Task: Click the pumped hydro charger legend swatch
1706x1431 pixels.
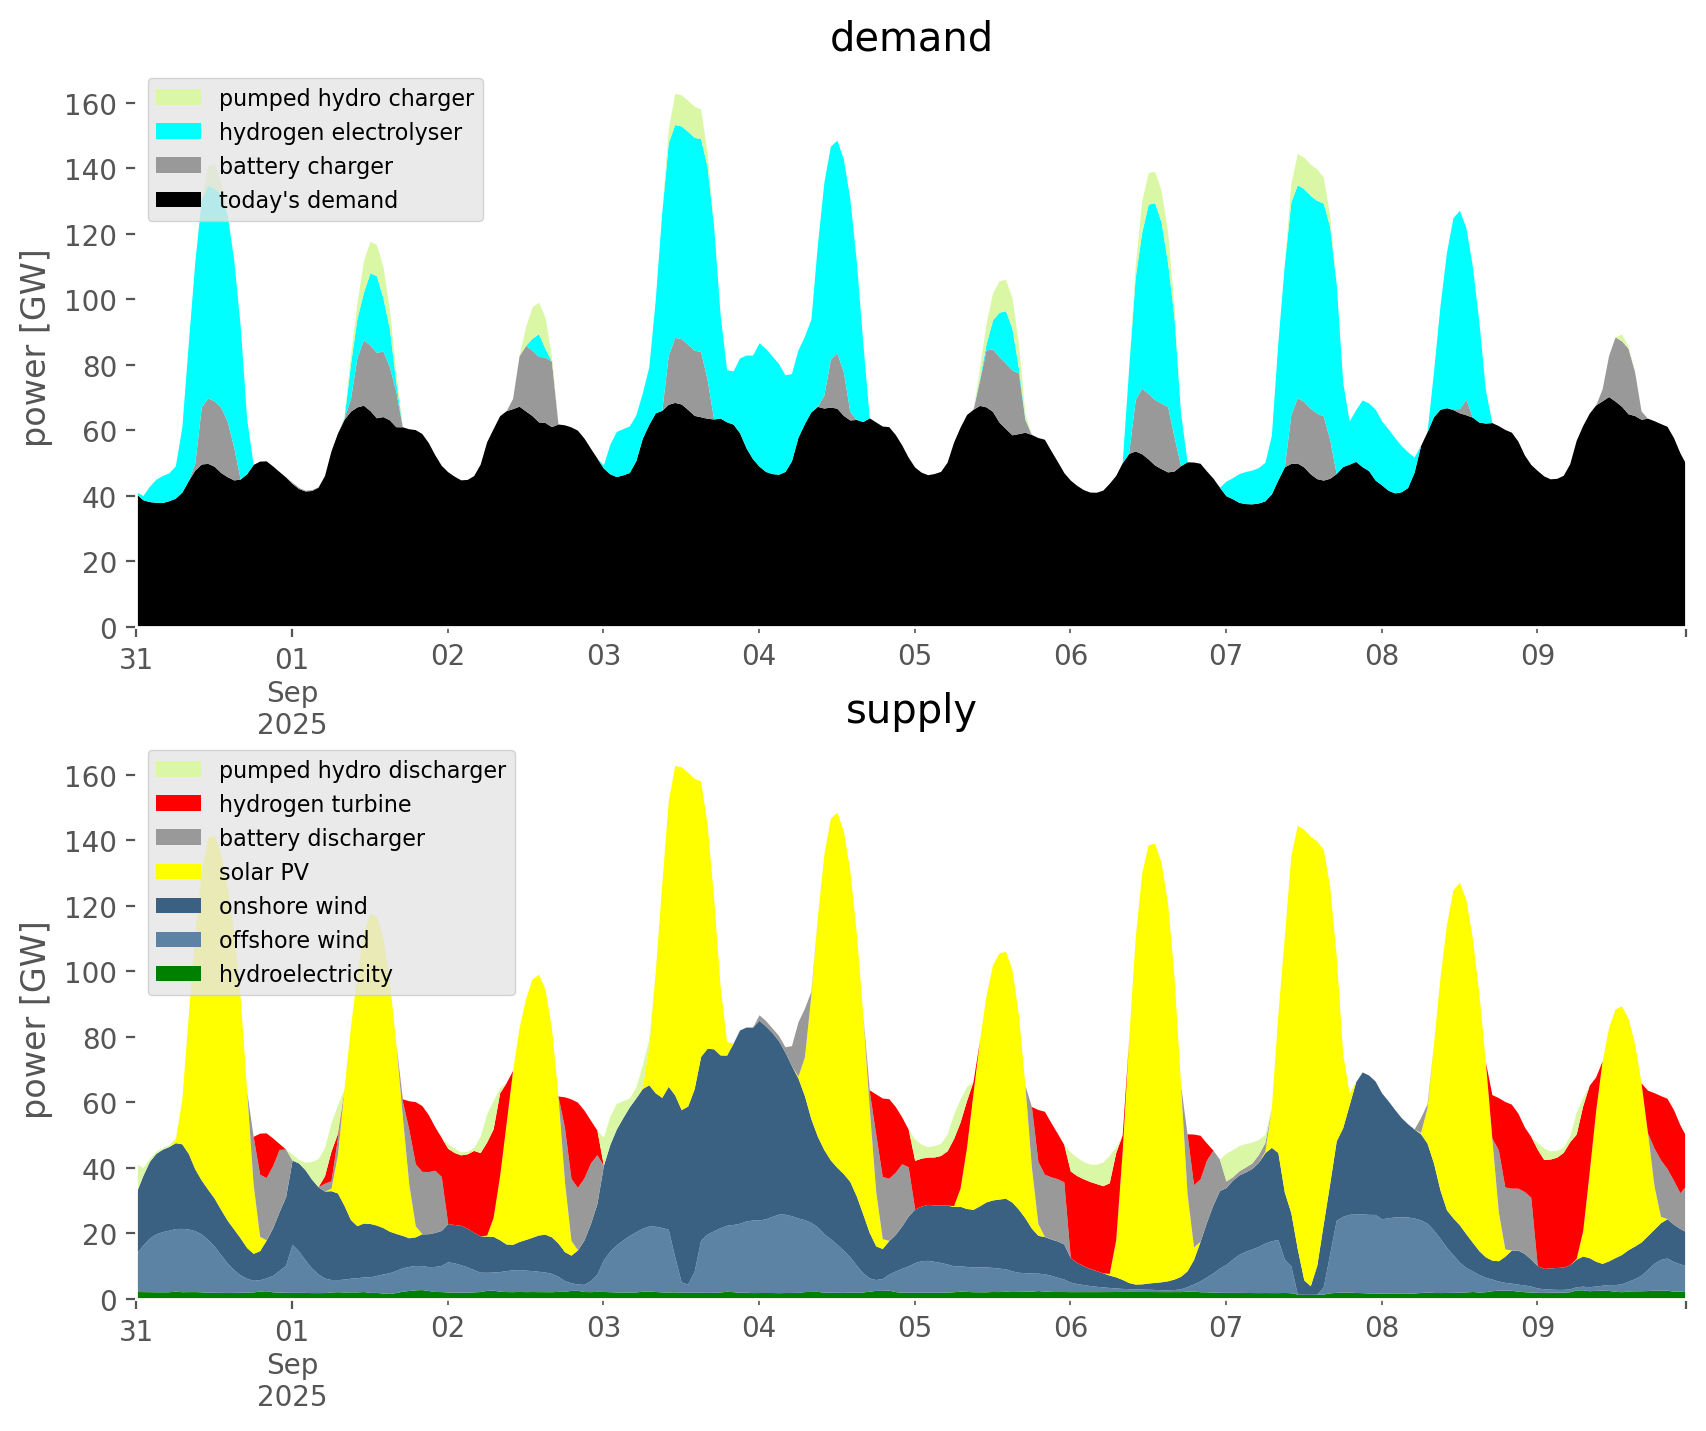Action: pos(179,98)
